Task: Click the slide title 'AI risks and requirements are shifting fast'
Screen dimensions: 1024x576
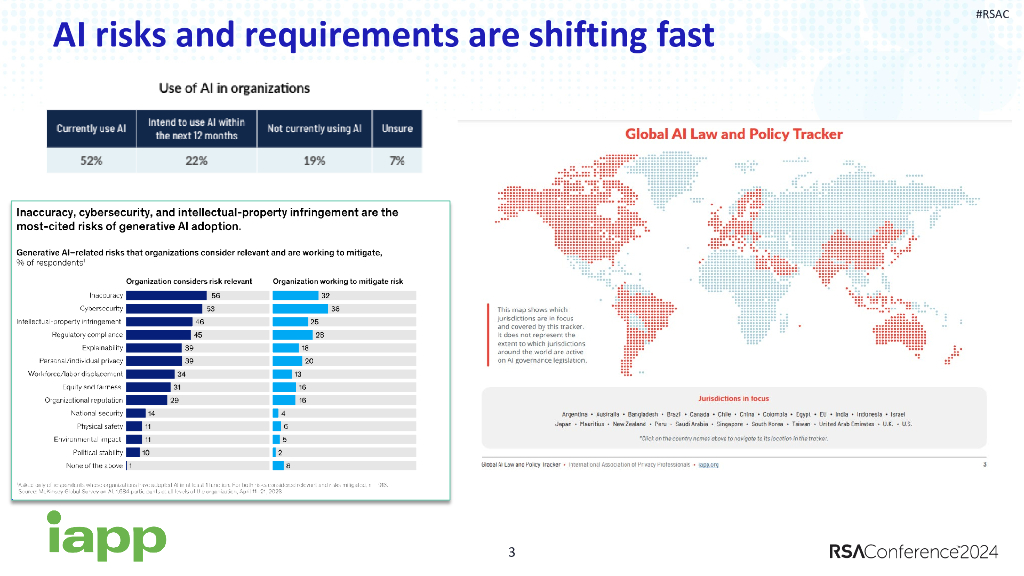Action: [x=383, y=35]
